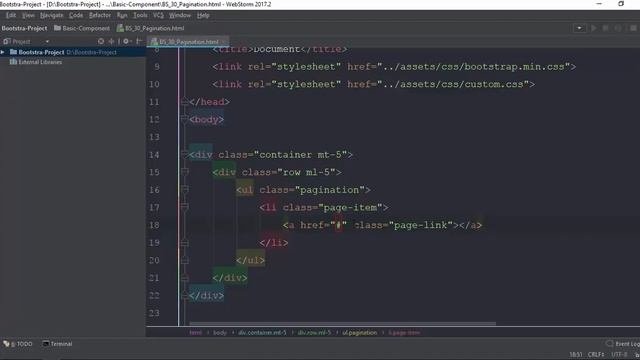
Task: Click "page-item" class value on line 17
Action: 350,207
